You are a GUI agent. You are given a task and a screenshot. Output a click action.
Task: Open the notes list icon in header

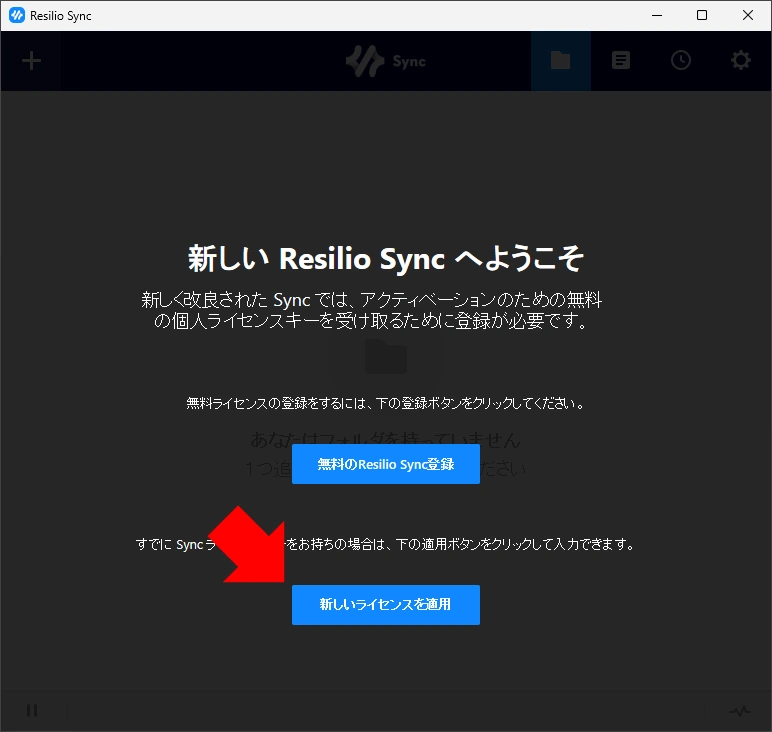tap(620, 61)
